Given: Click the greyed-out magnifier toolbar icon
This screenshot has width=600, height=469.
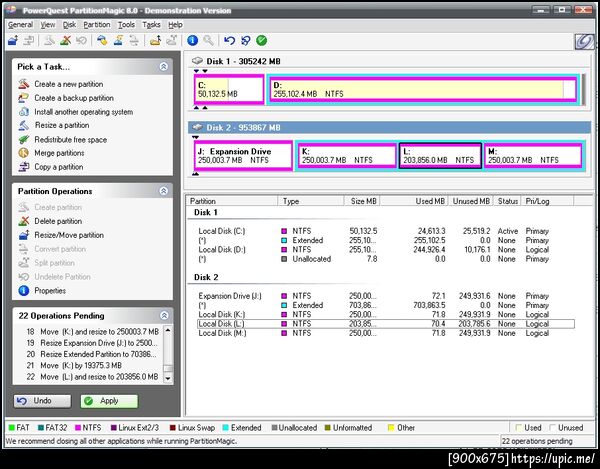Looking at the screenshot, I should click(208, 40).
